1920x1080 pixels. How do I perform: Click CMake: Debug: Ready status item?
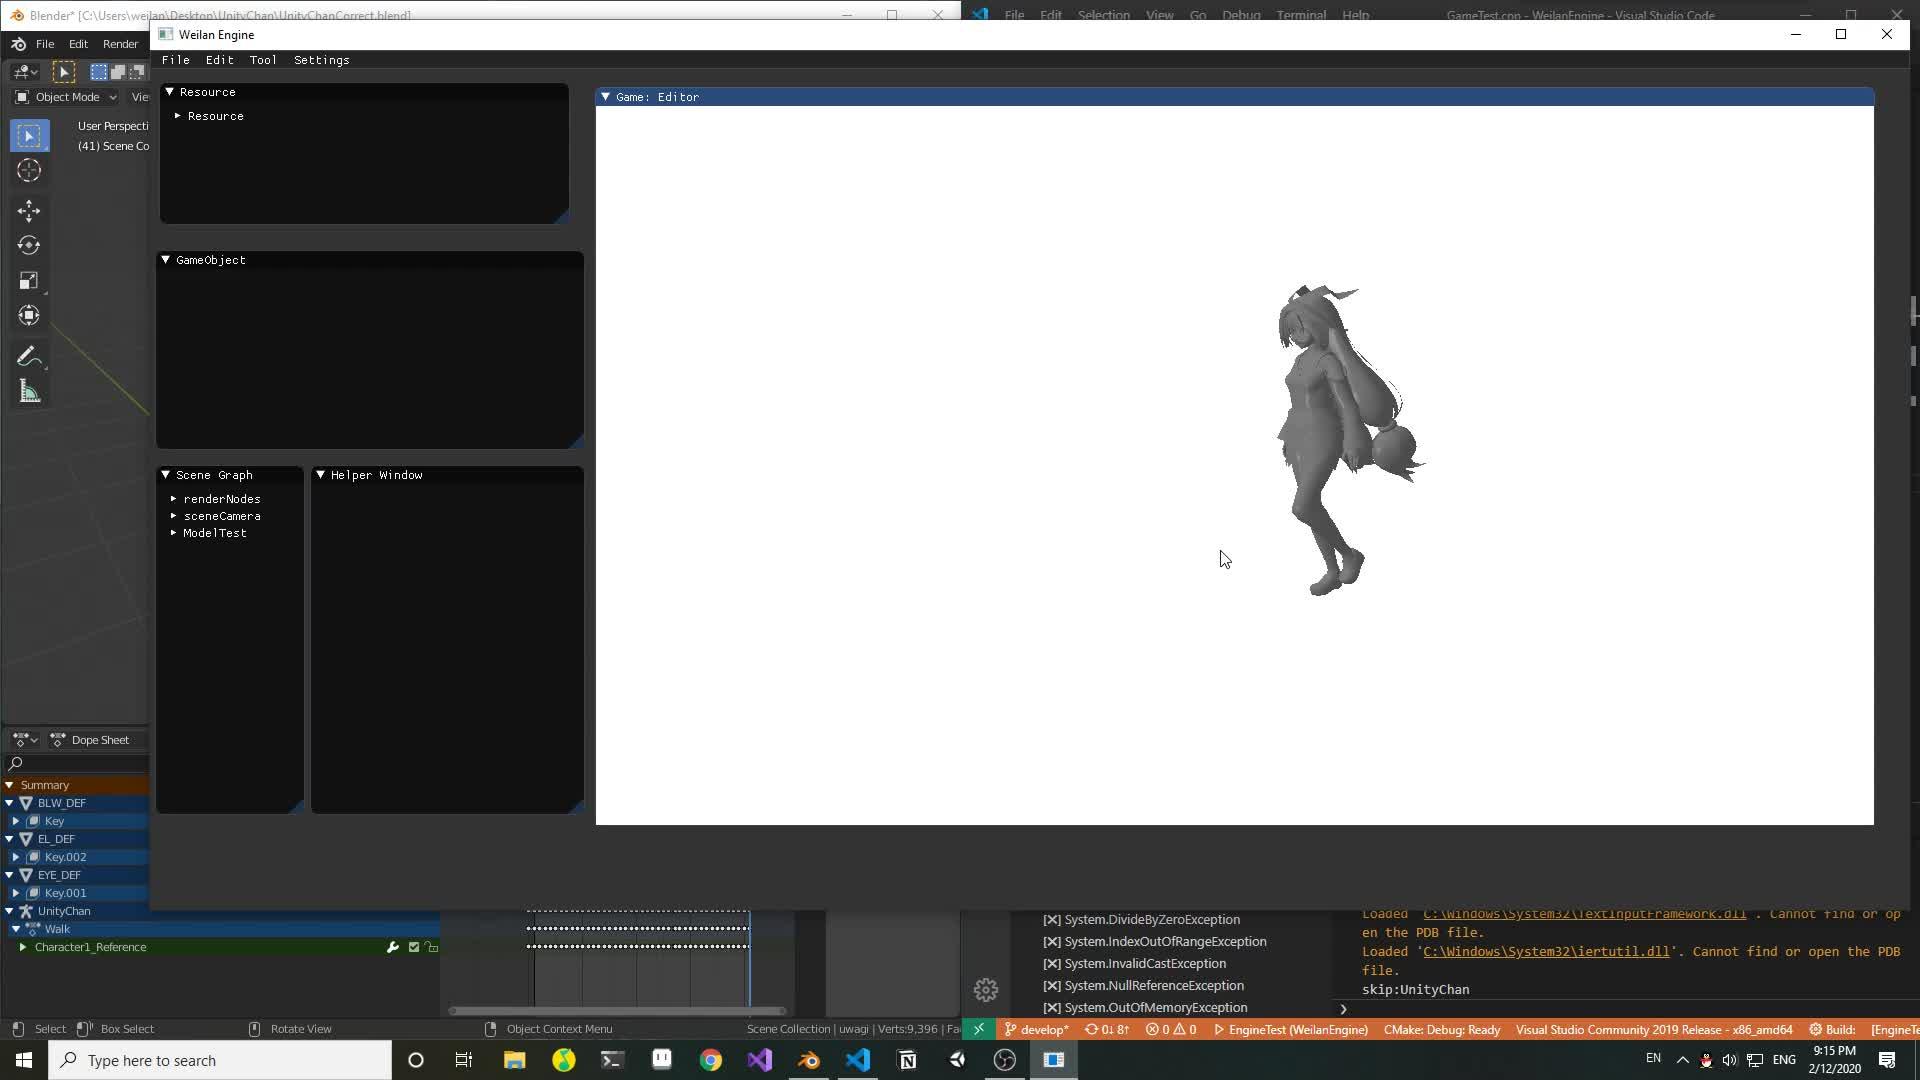coord(1442,1030)
